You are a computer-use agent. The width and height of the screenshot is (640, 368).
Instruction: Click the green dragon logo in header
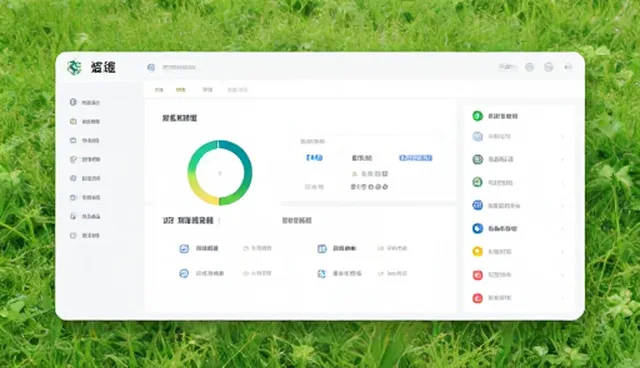(74, 67)
